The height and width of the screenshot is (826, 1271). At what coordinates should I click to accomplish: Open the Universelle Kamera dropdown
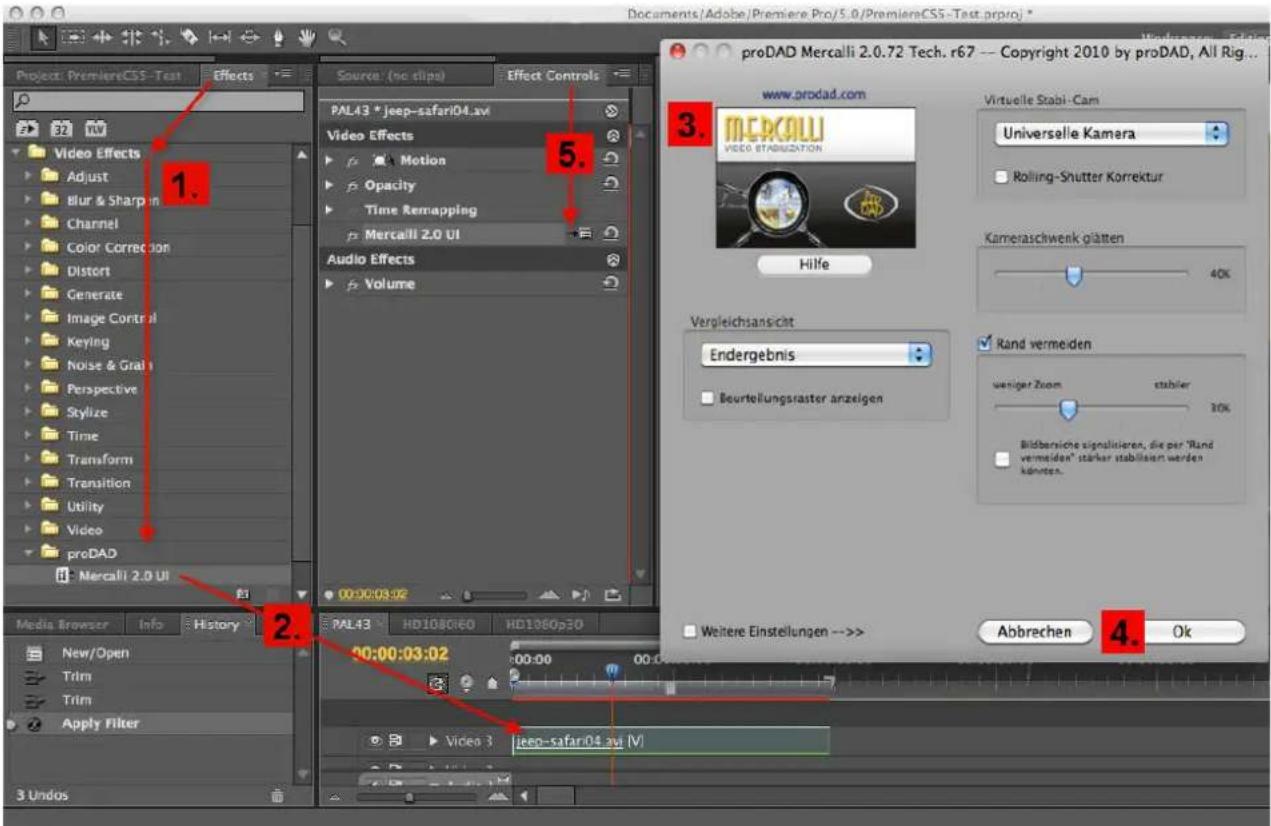point(1110,133)
